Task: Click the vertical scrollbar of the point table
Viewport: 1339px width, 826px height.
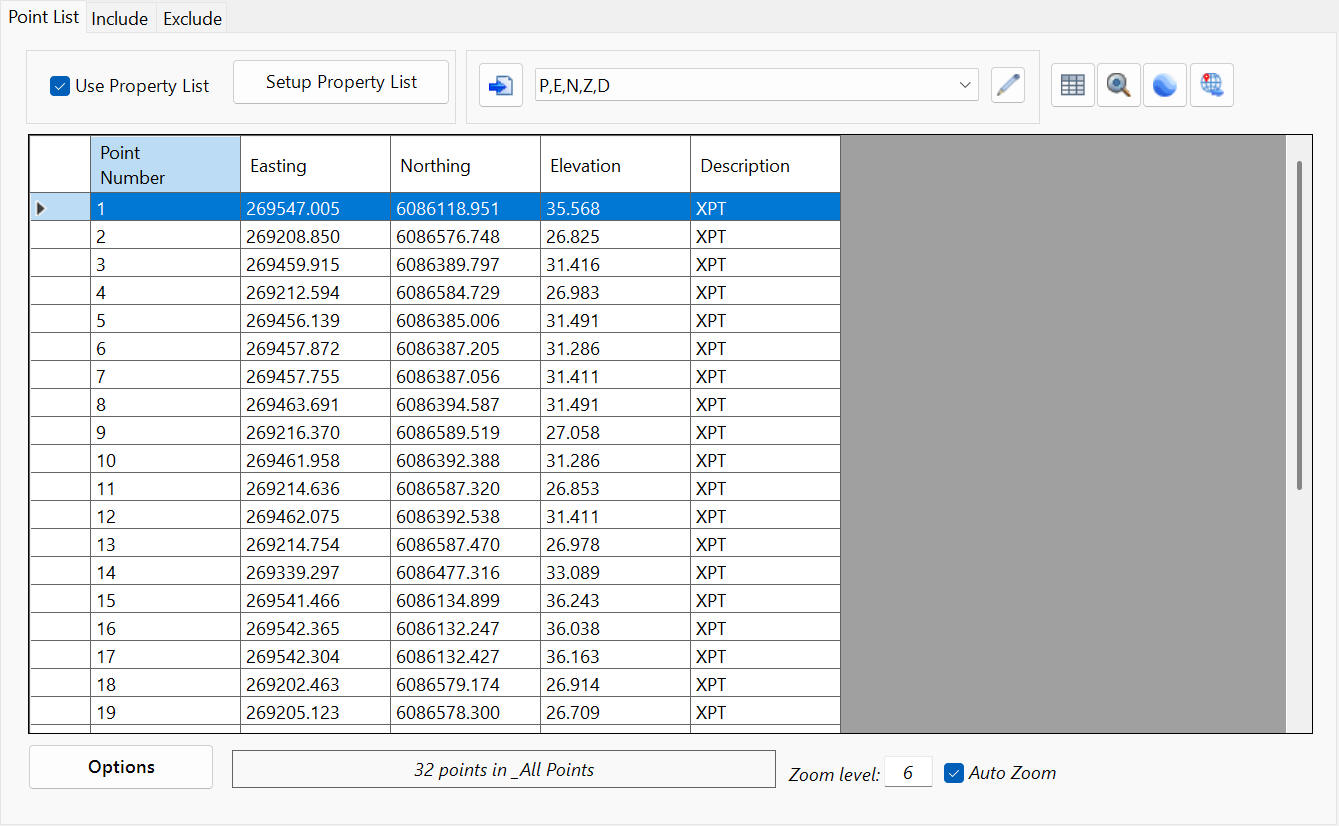Action: pos(1299,325)
